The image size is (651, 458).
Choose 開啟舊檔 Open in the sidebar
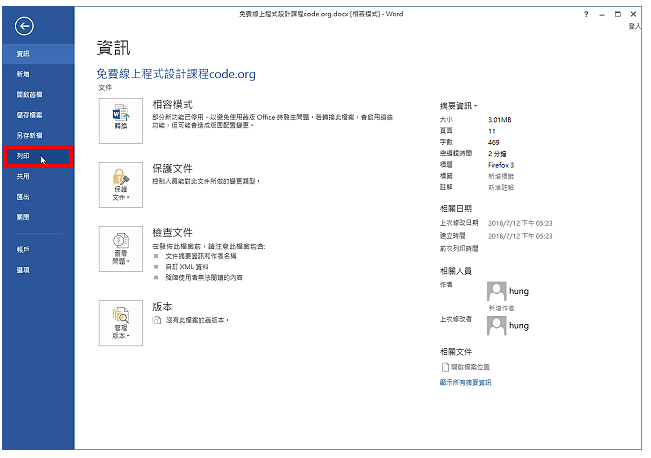click(38, 94)
